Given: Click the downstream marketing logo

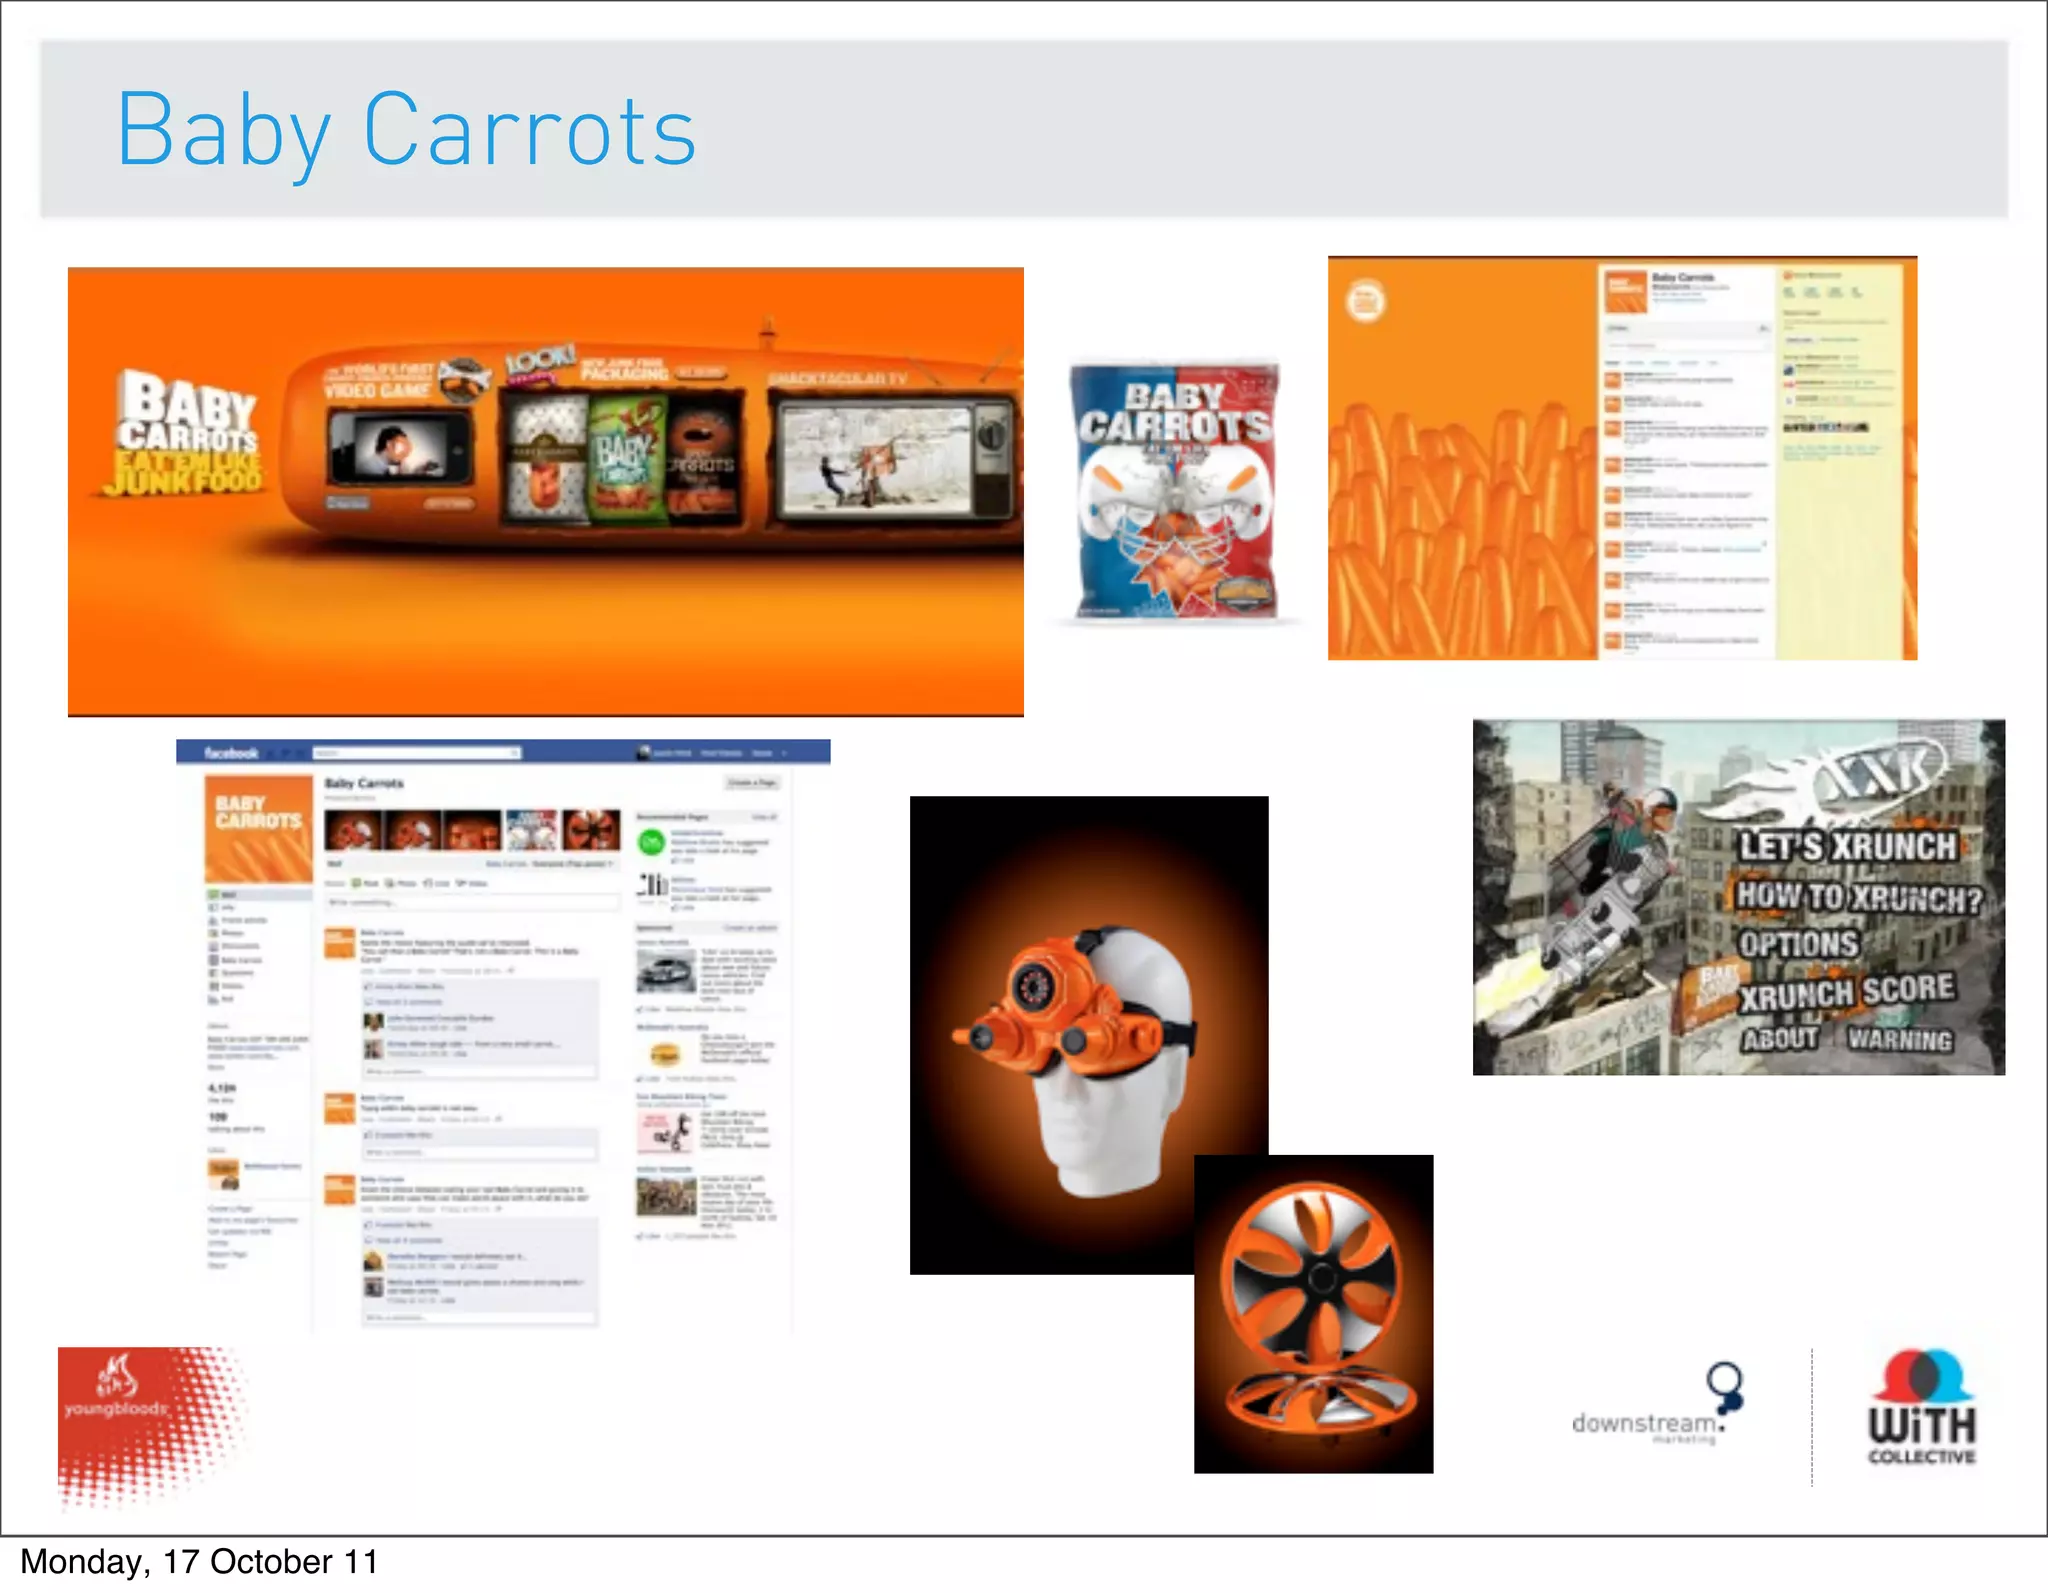Looking at the screenshot, I should pyautogui.click(x=1657, y=1404).
